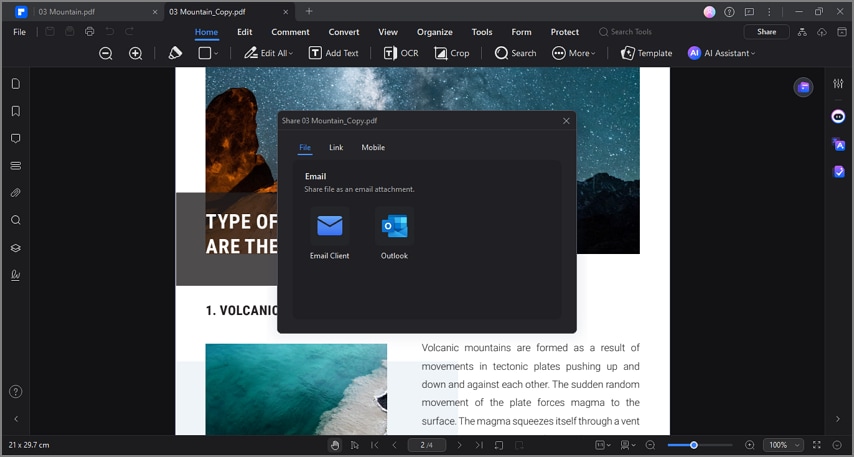
Task: Click the redo arrow icon
Action: (x=129, y=32)
